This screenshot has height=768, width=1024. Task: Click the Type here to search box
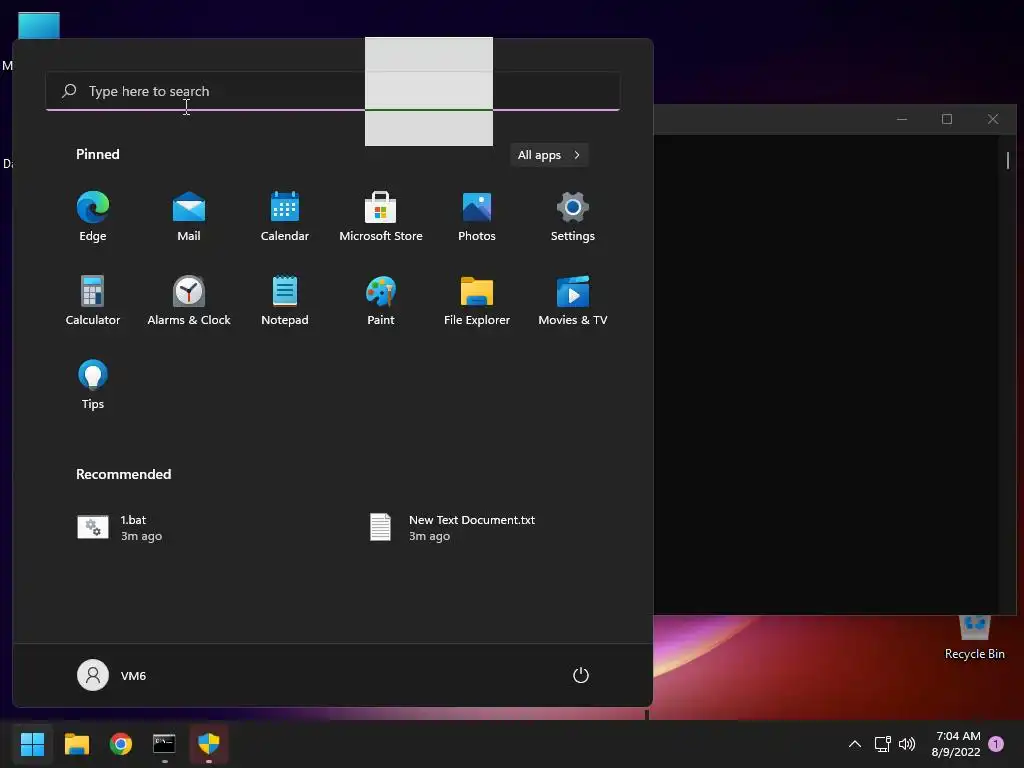332,91
